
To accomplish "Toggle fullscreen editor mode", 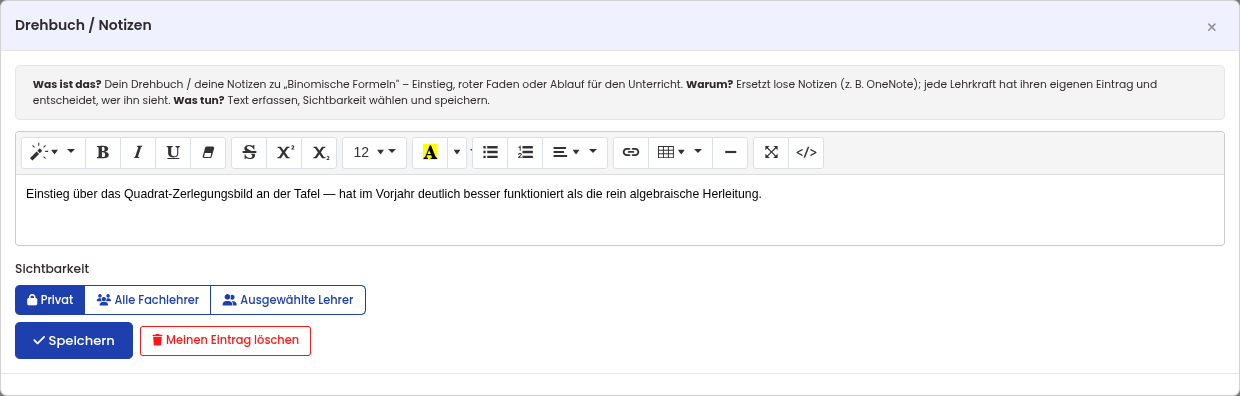I will point(771,152).
